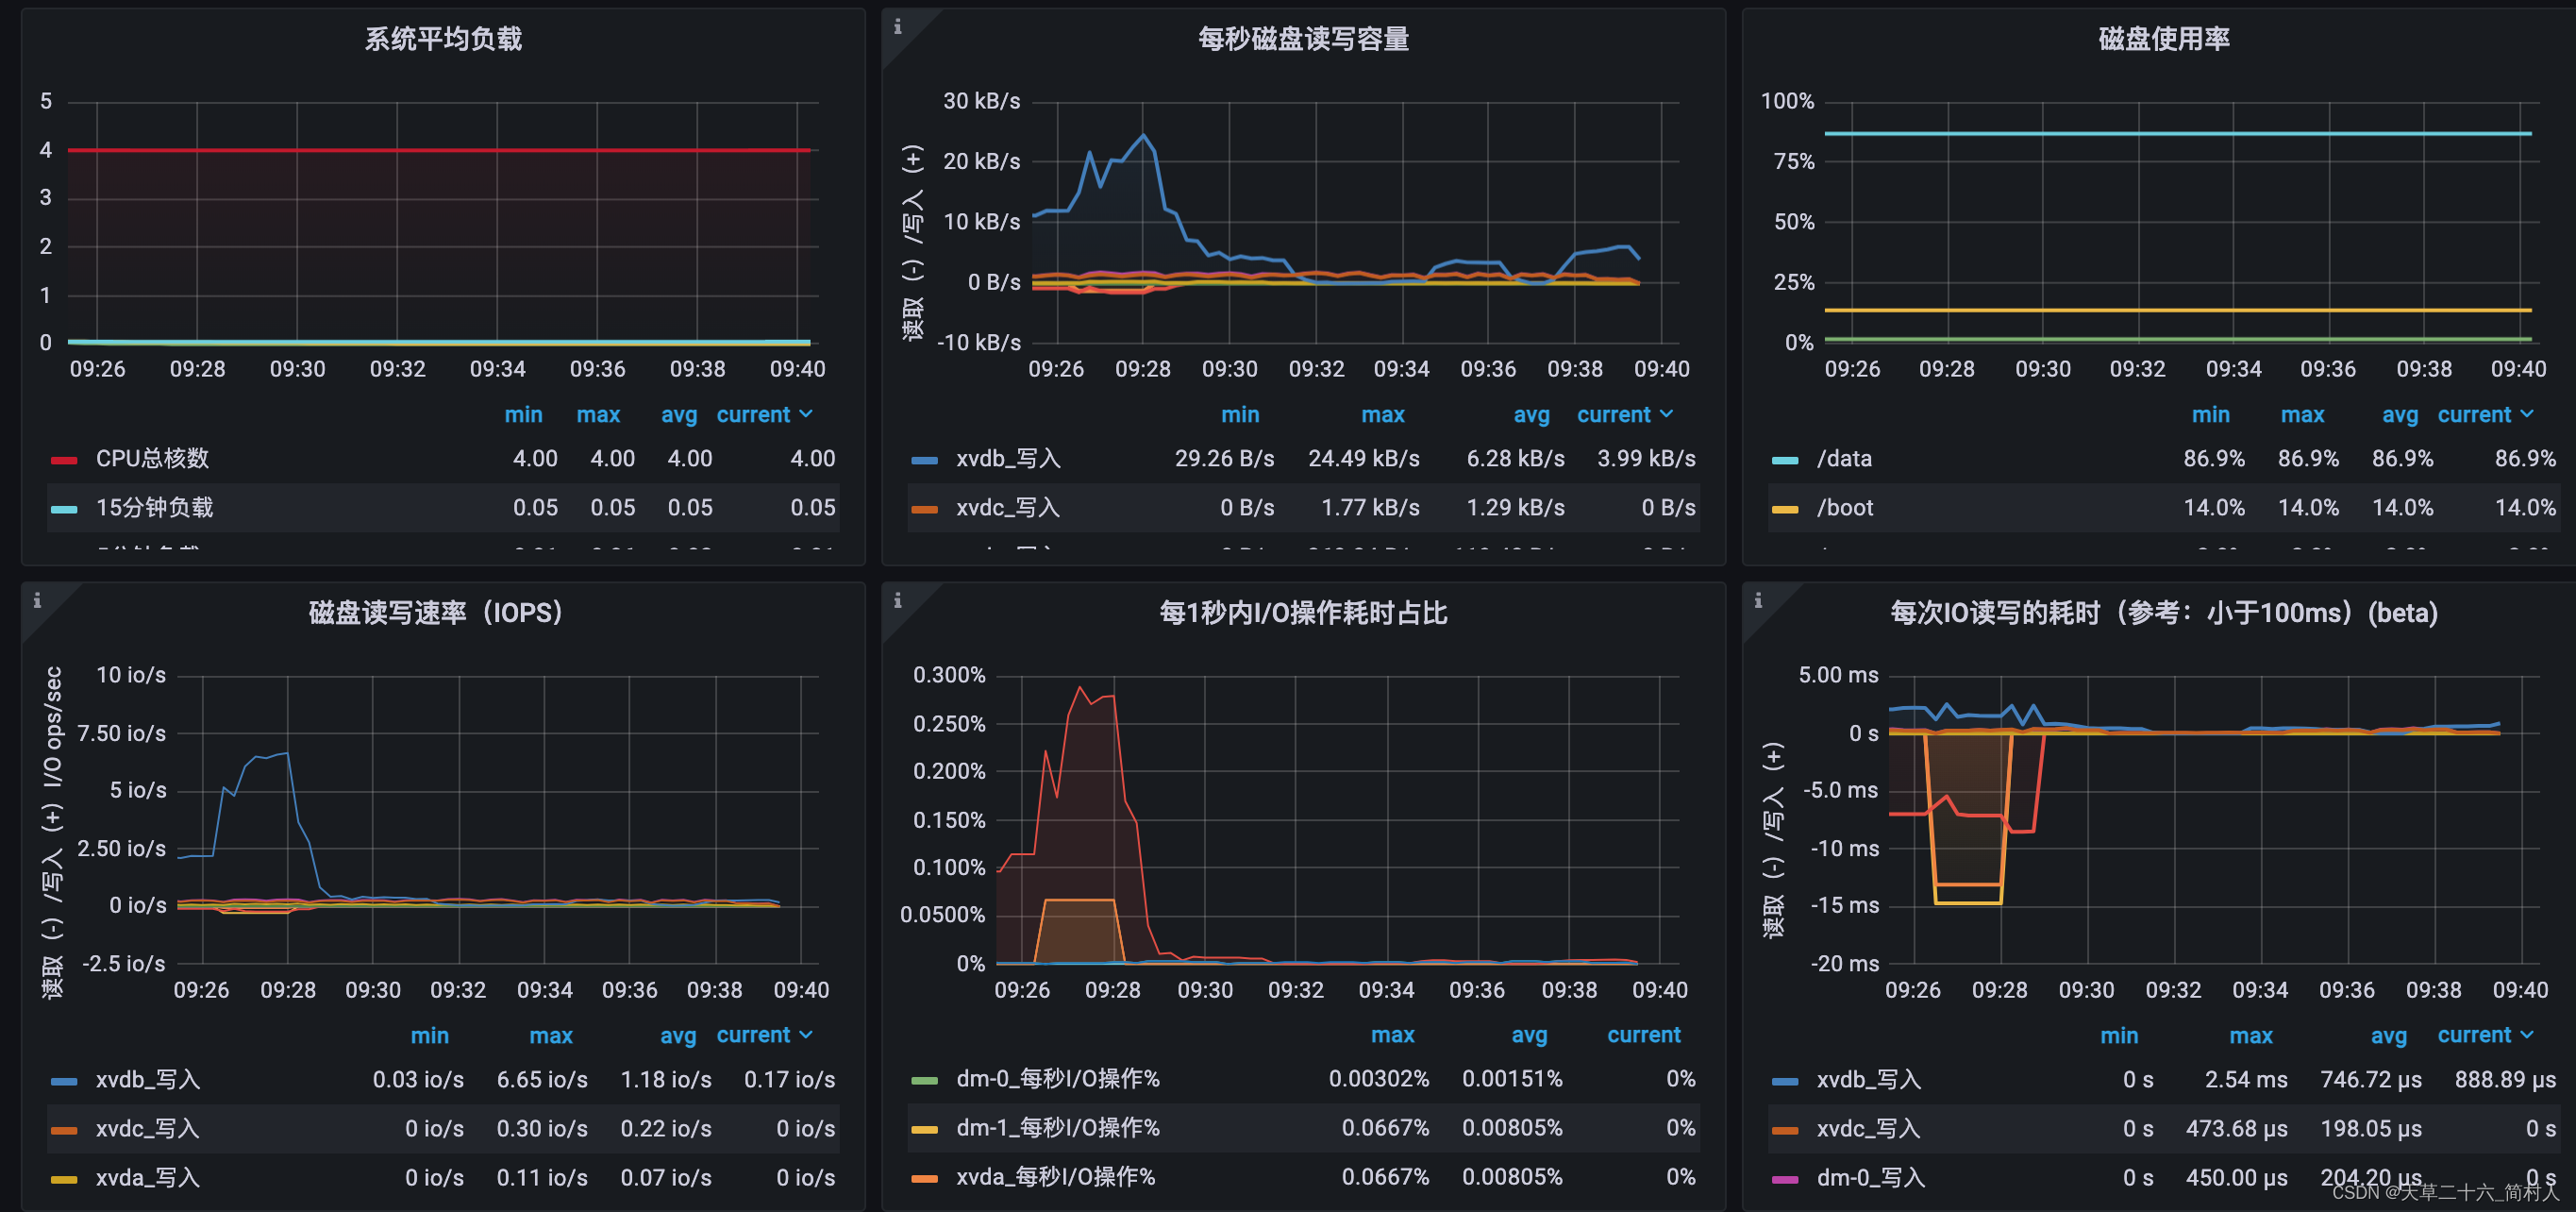Click blue swatch for xvdb_写入 in 每秒磁盘读写容量
Viewport: 2576px width, 1212px height.
pos(925,460)
